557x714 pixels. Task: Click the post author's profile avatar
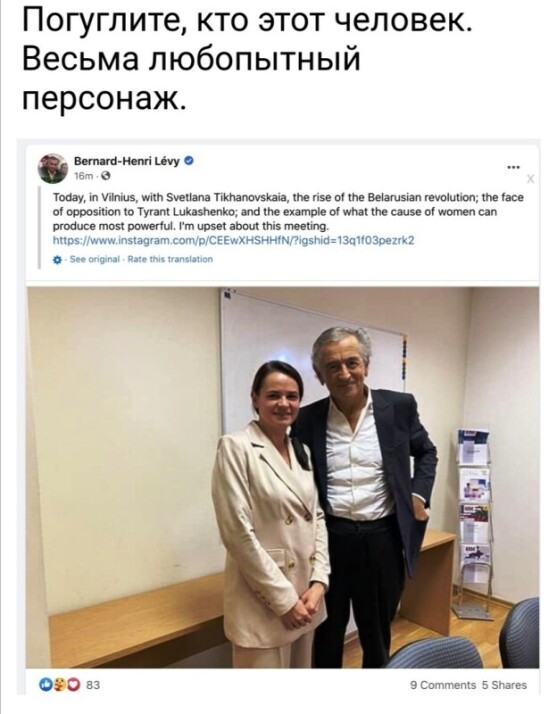click(53, 168)
